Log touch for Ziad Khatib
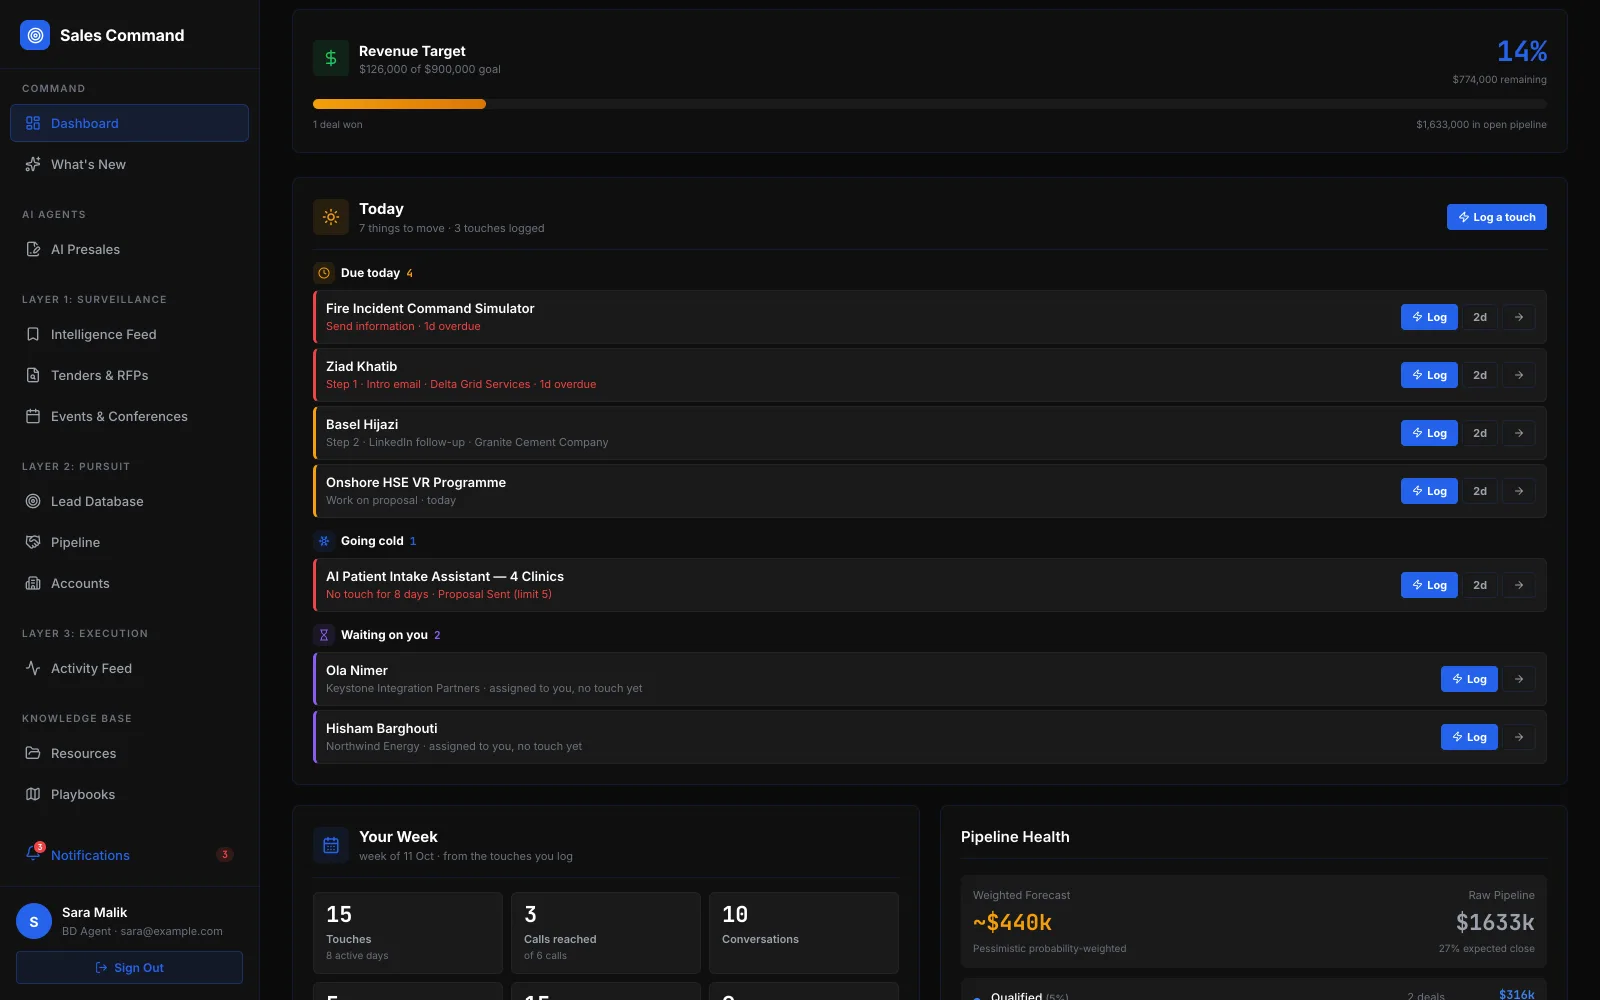The width and height of the screenshot is (1600, 1000). click(1429, 375)
